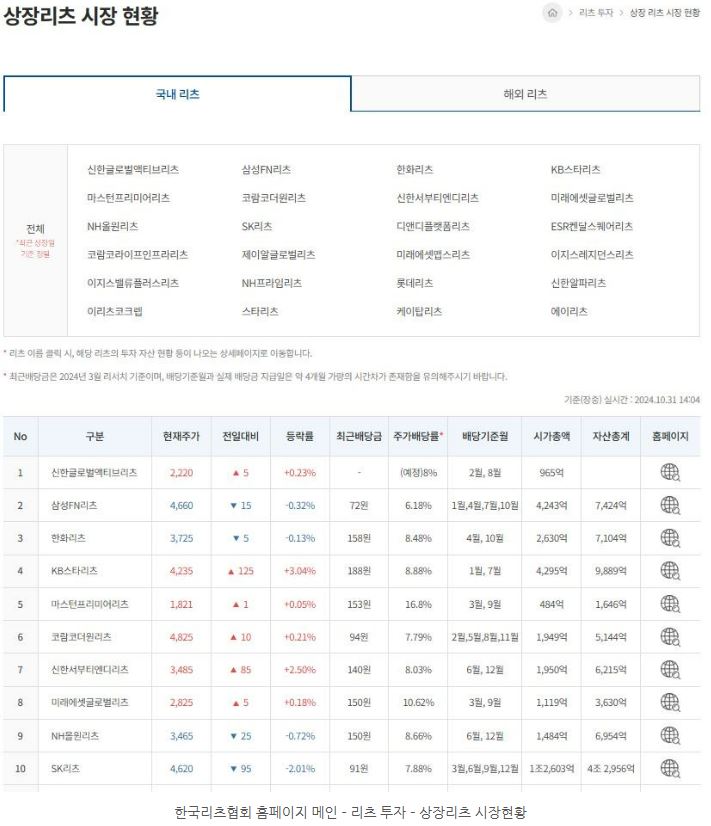Select 한화리츠 name in table row 3
The width and height of the screenshot is (711, 826).
pos(68,538)
